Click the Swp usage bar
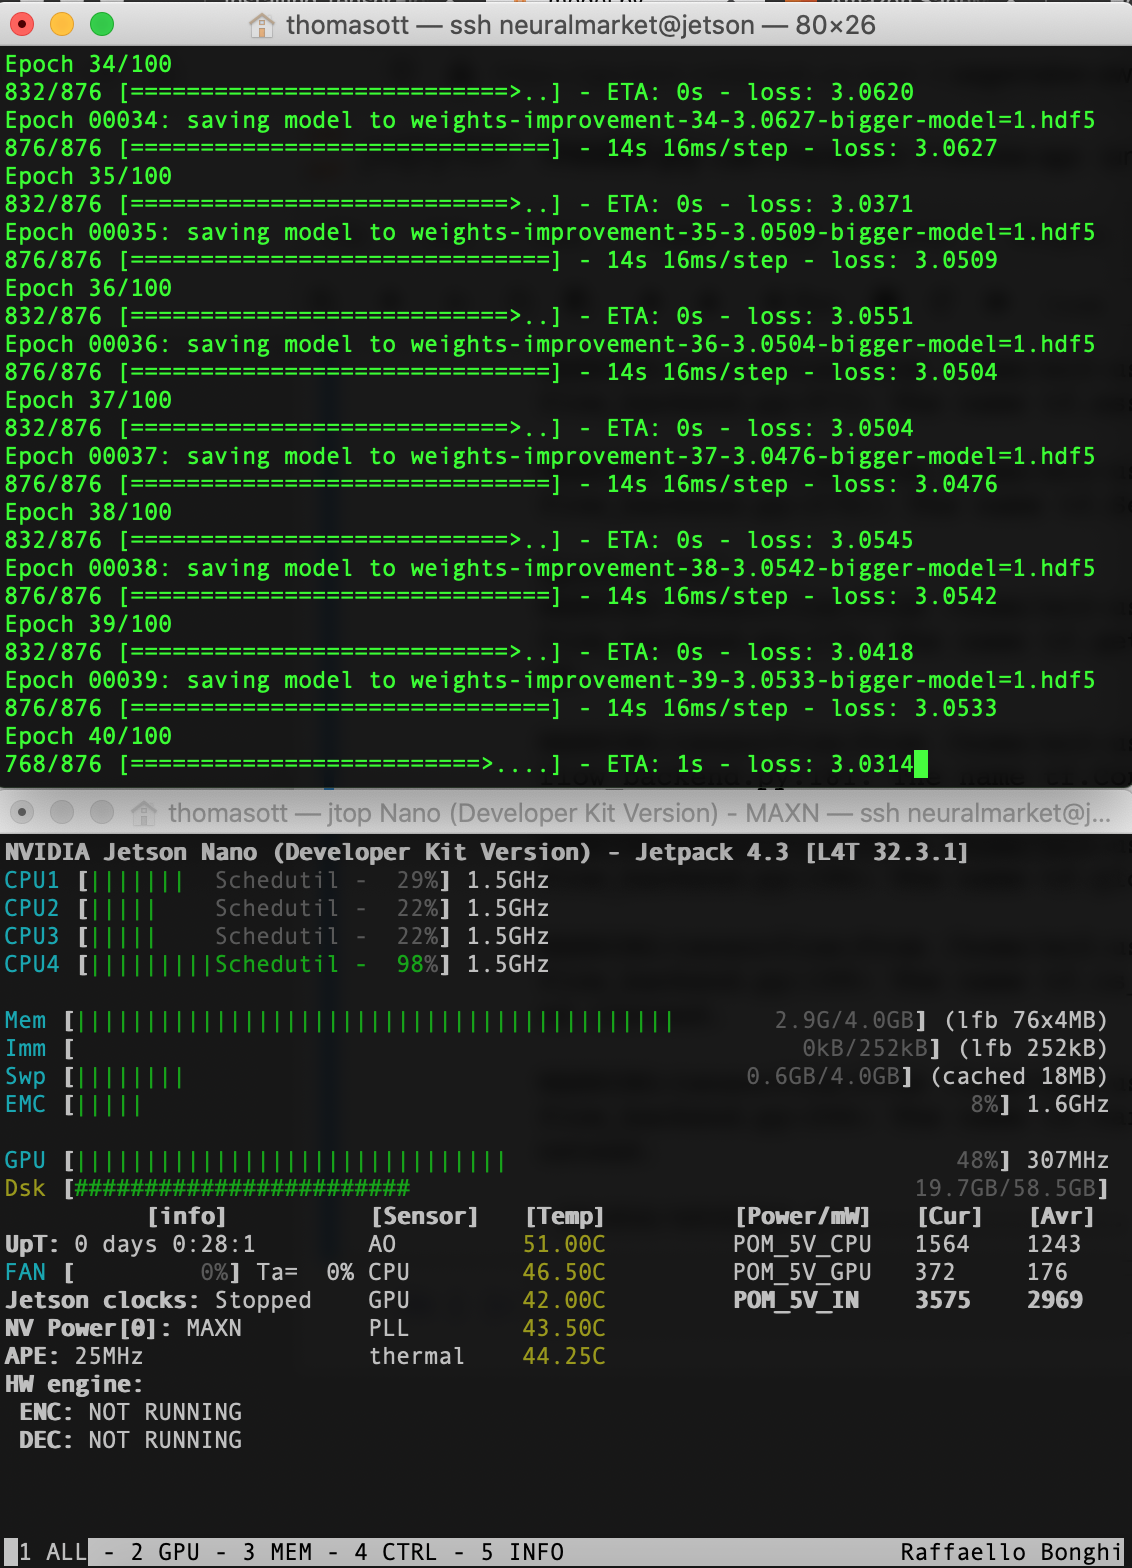The width and height of the screenshot is (1132, 1568). click(x=489, y=1076)
